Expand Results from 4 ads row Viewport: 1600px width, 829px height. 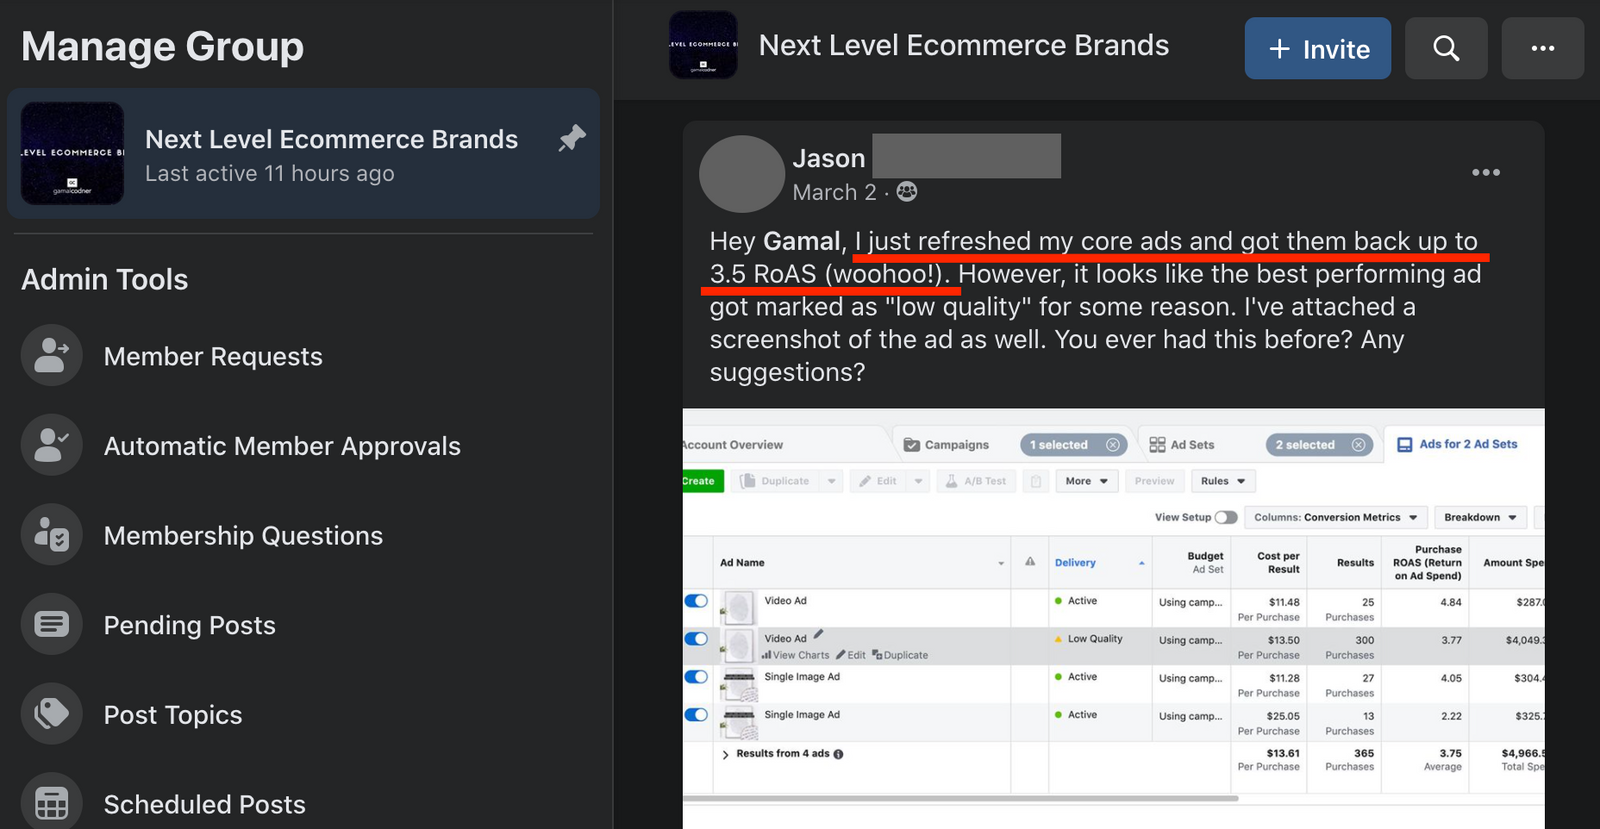725,754
